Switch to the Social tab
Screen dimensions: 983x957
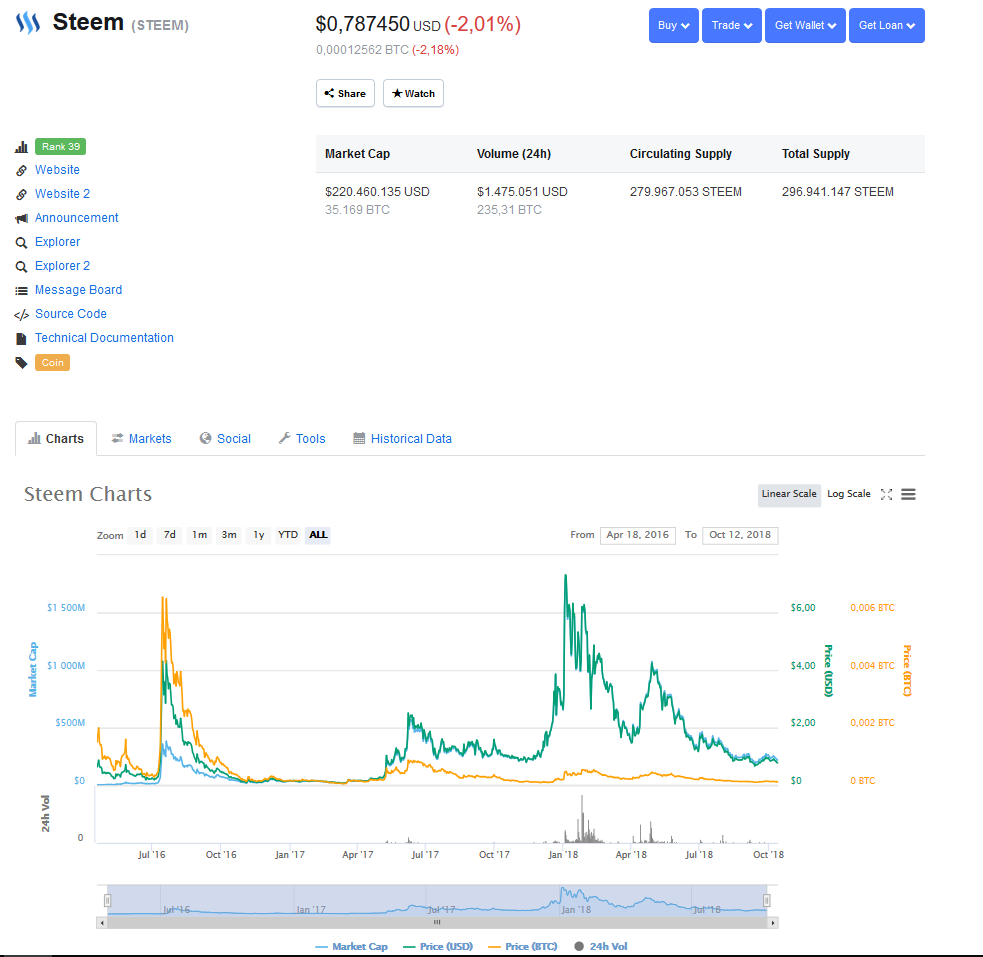coord(225,439)
